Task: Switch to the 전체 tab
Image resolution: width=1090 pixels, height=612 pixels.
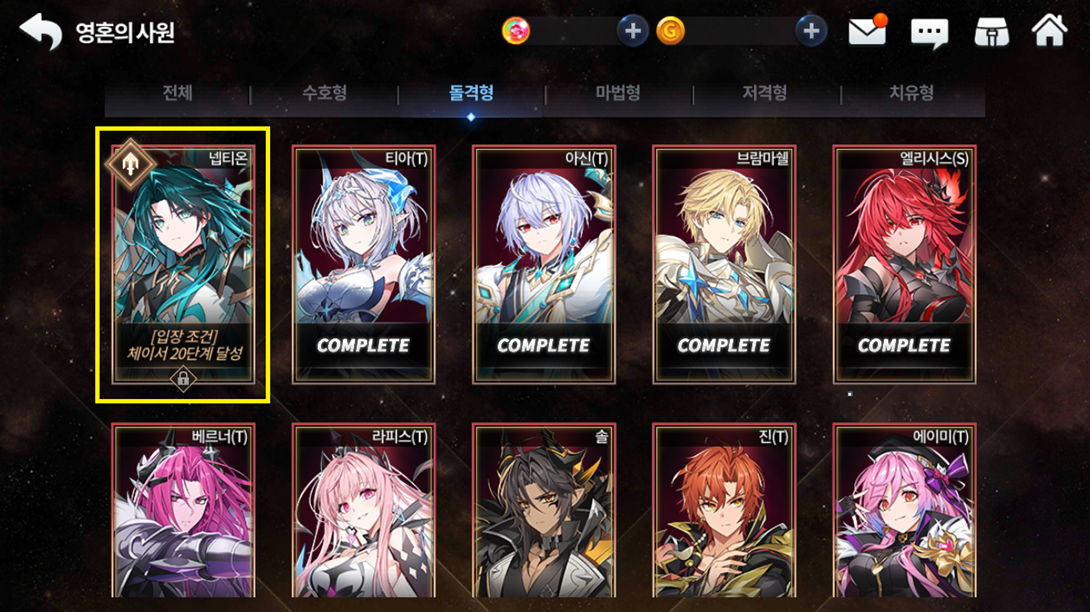Action: pyautogui.click(x=177, y=92)
